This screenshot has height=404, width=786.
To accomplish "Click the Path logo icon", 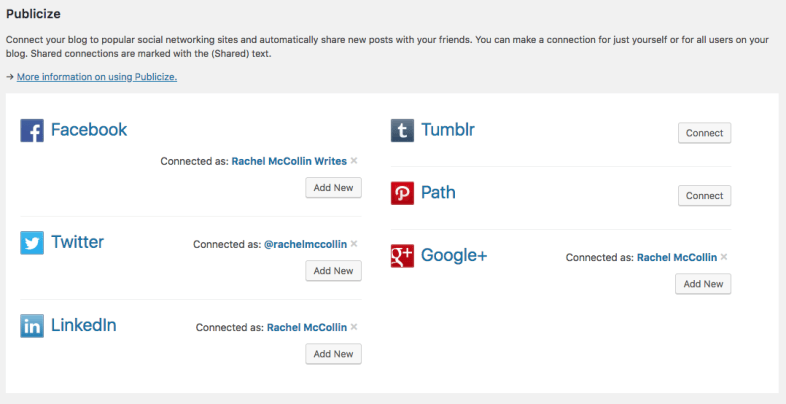I will (x=403, y=193).
